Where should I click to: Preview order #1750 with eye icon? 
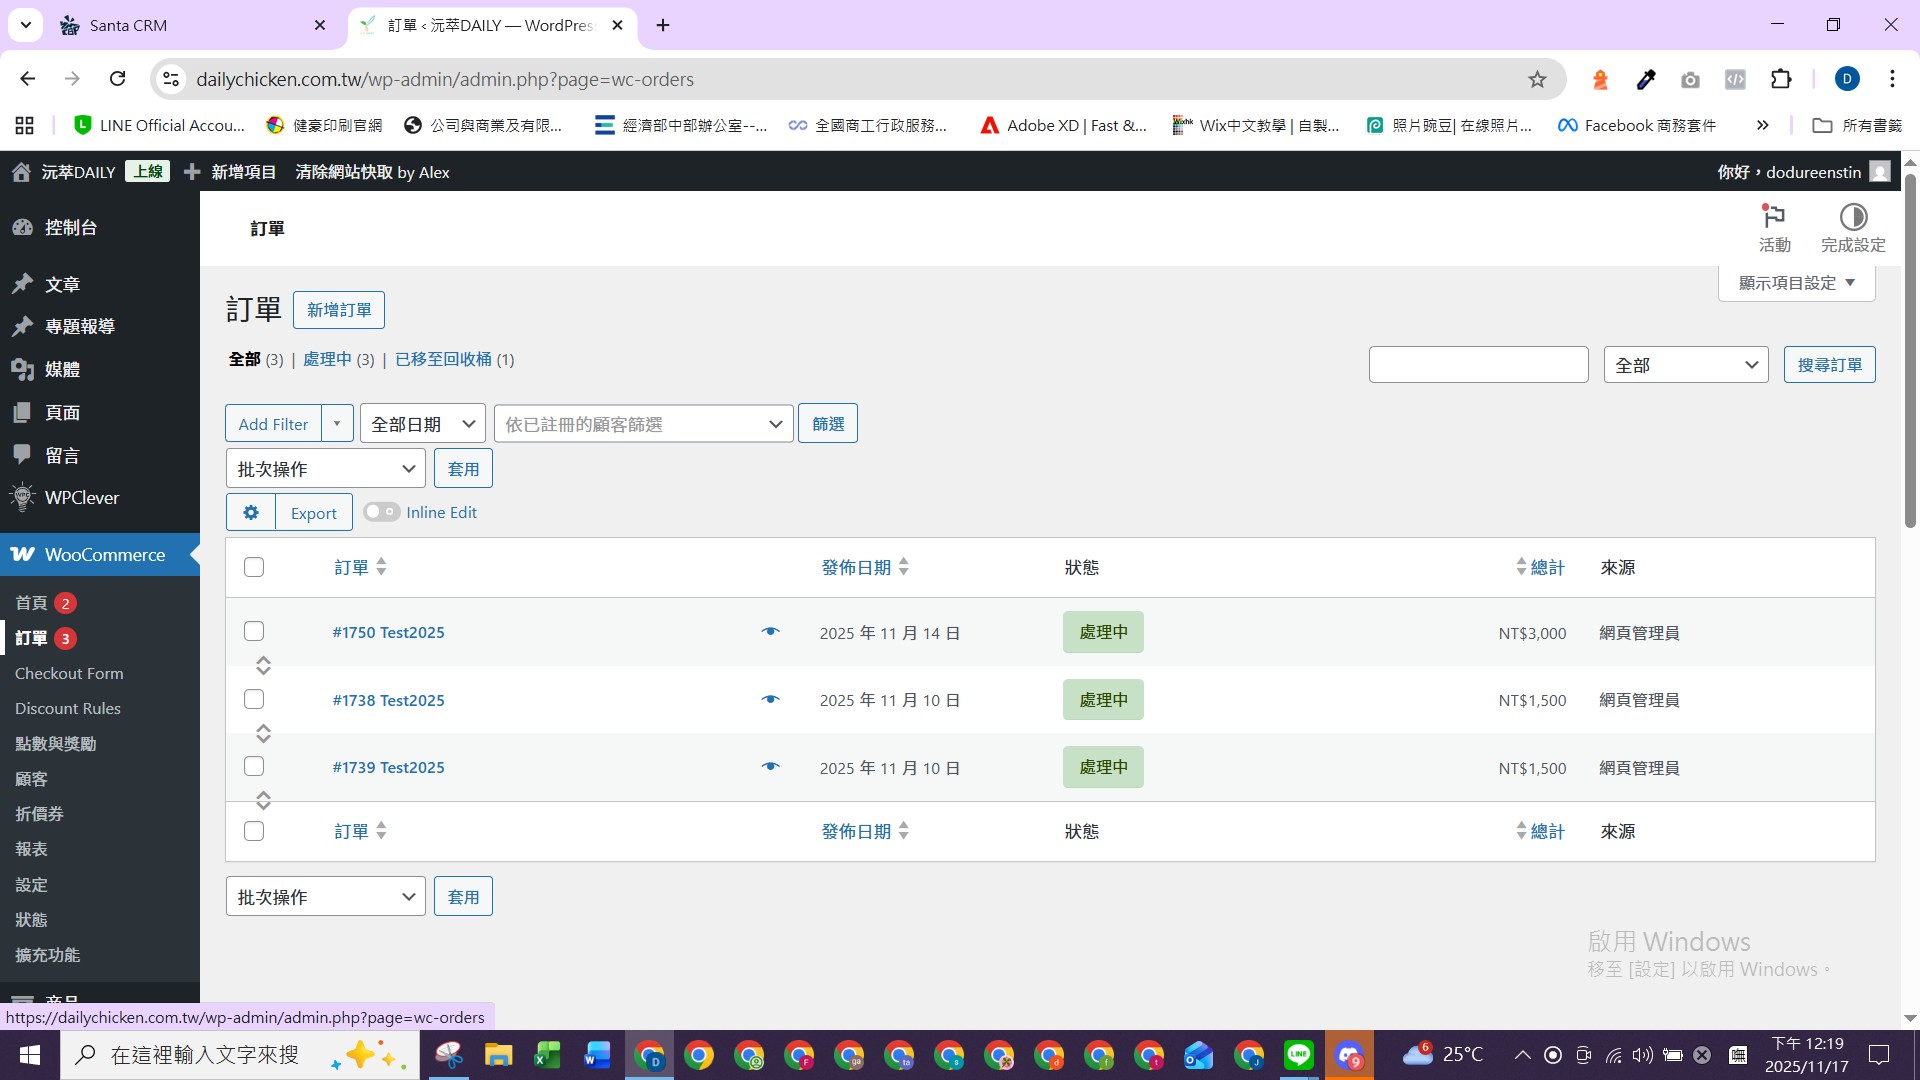770,632
